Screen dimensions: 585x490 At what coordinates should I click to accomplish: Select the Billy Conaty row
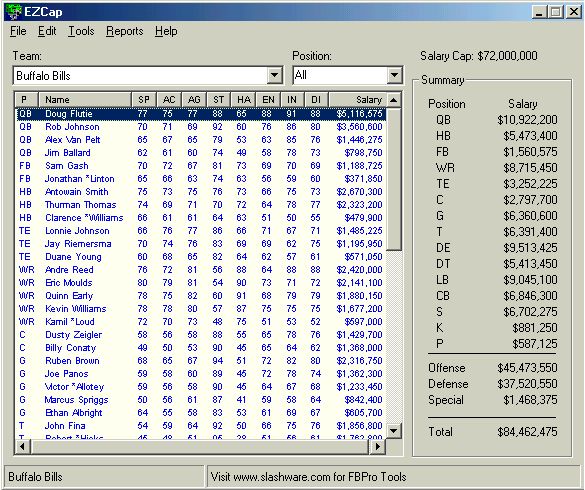[x=201, y=347]
